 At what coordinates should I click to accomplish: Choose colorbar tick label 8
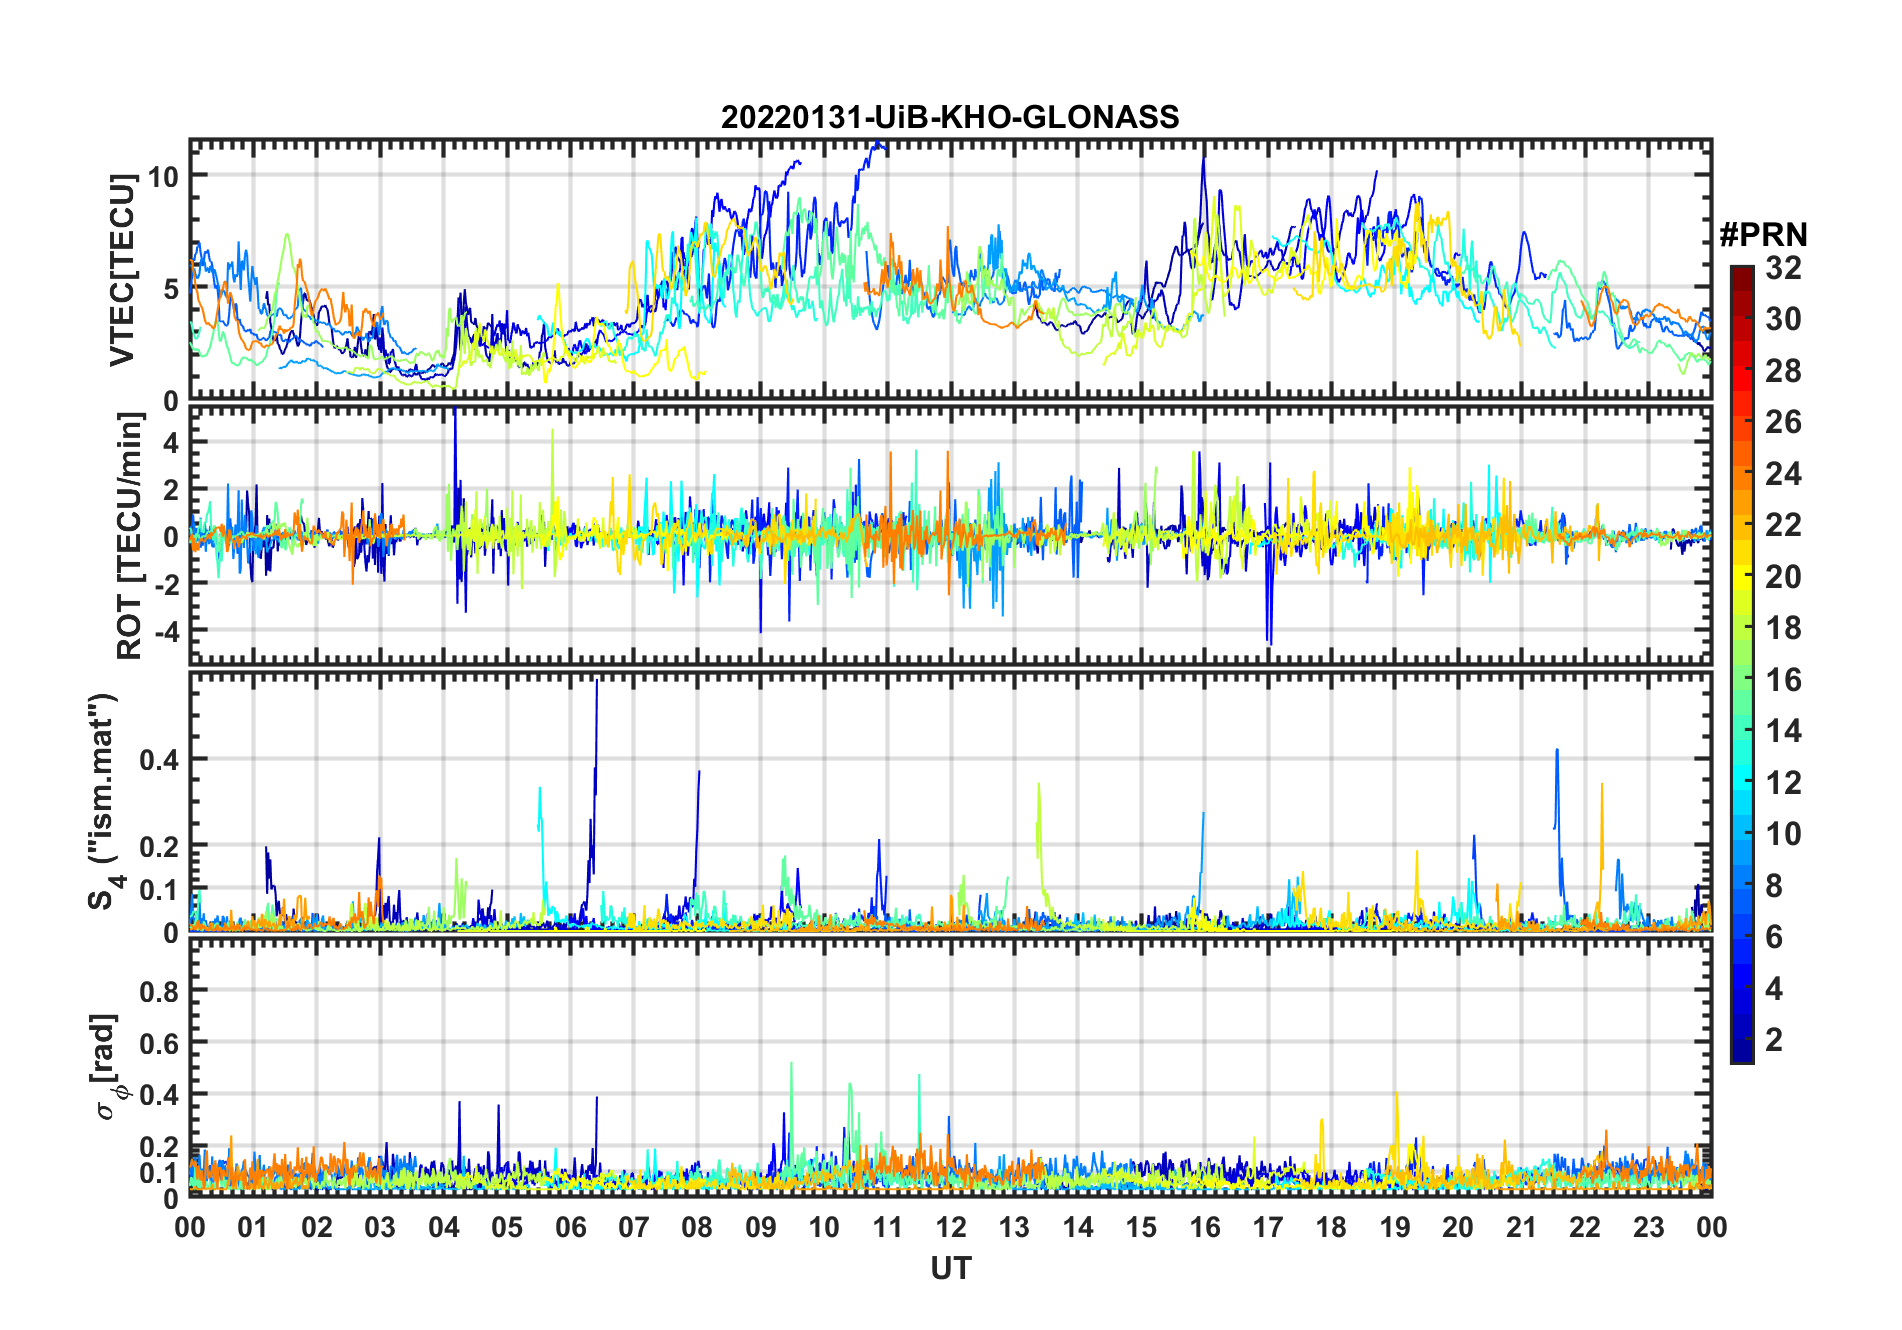pyautogui.click(x=1774, y=886)
